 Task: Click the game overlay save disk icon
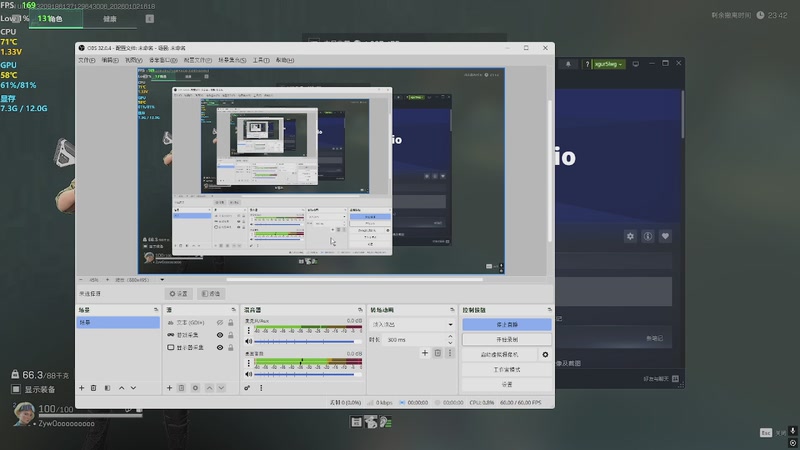pyautogui.click(x=356, y=422)
